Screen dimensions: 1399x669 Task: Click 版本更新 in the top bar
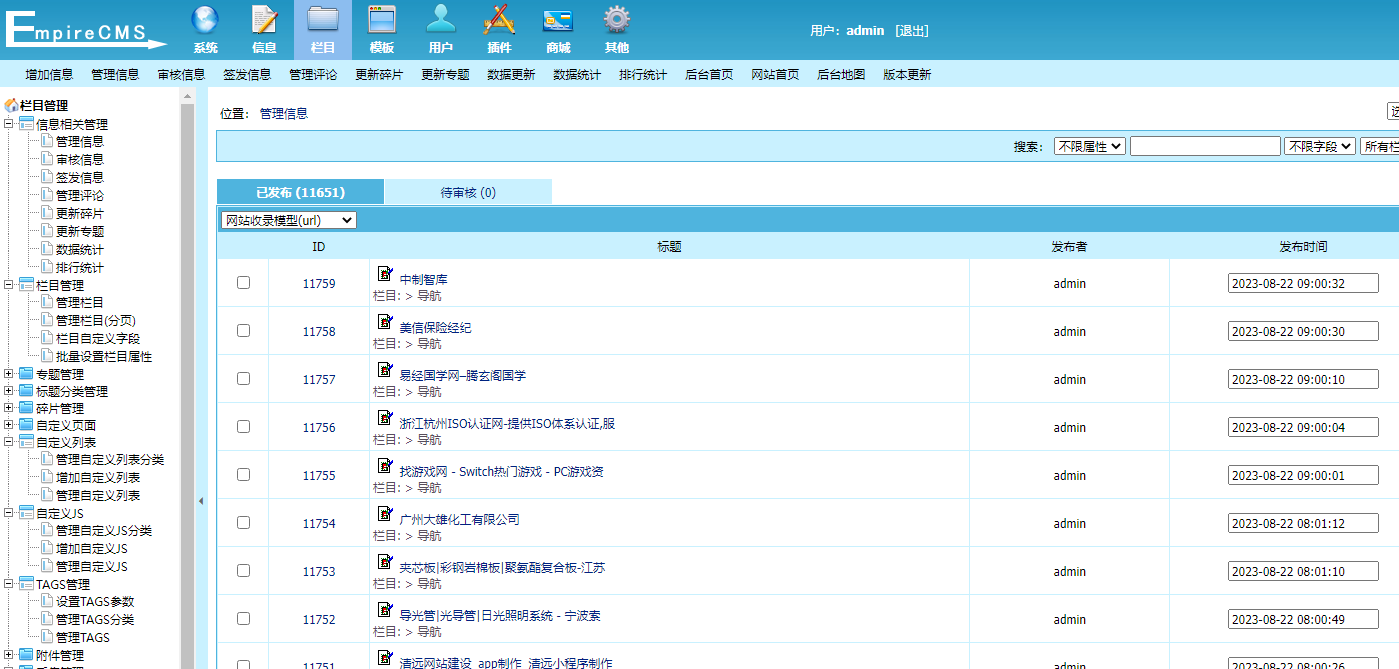coord(907,75)
